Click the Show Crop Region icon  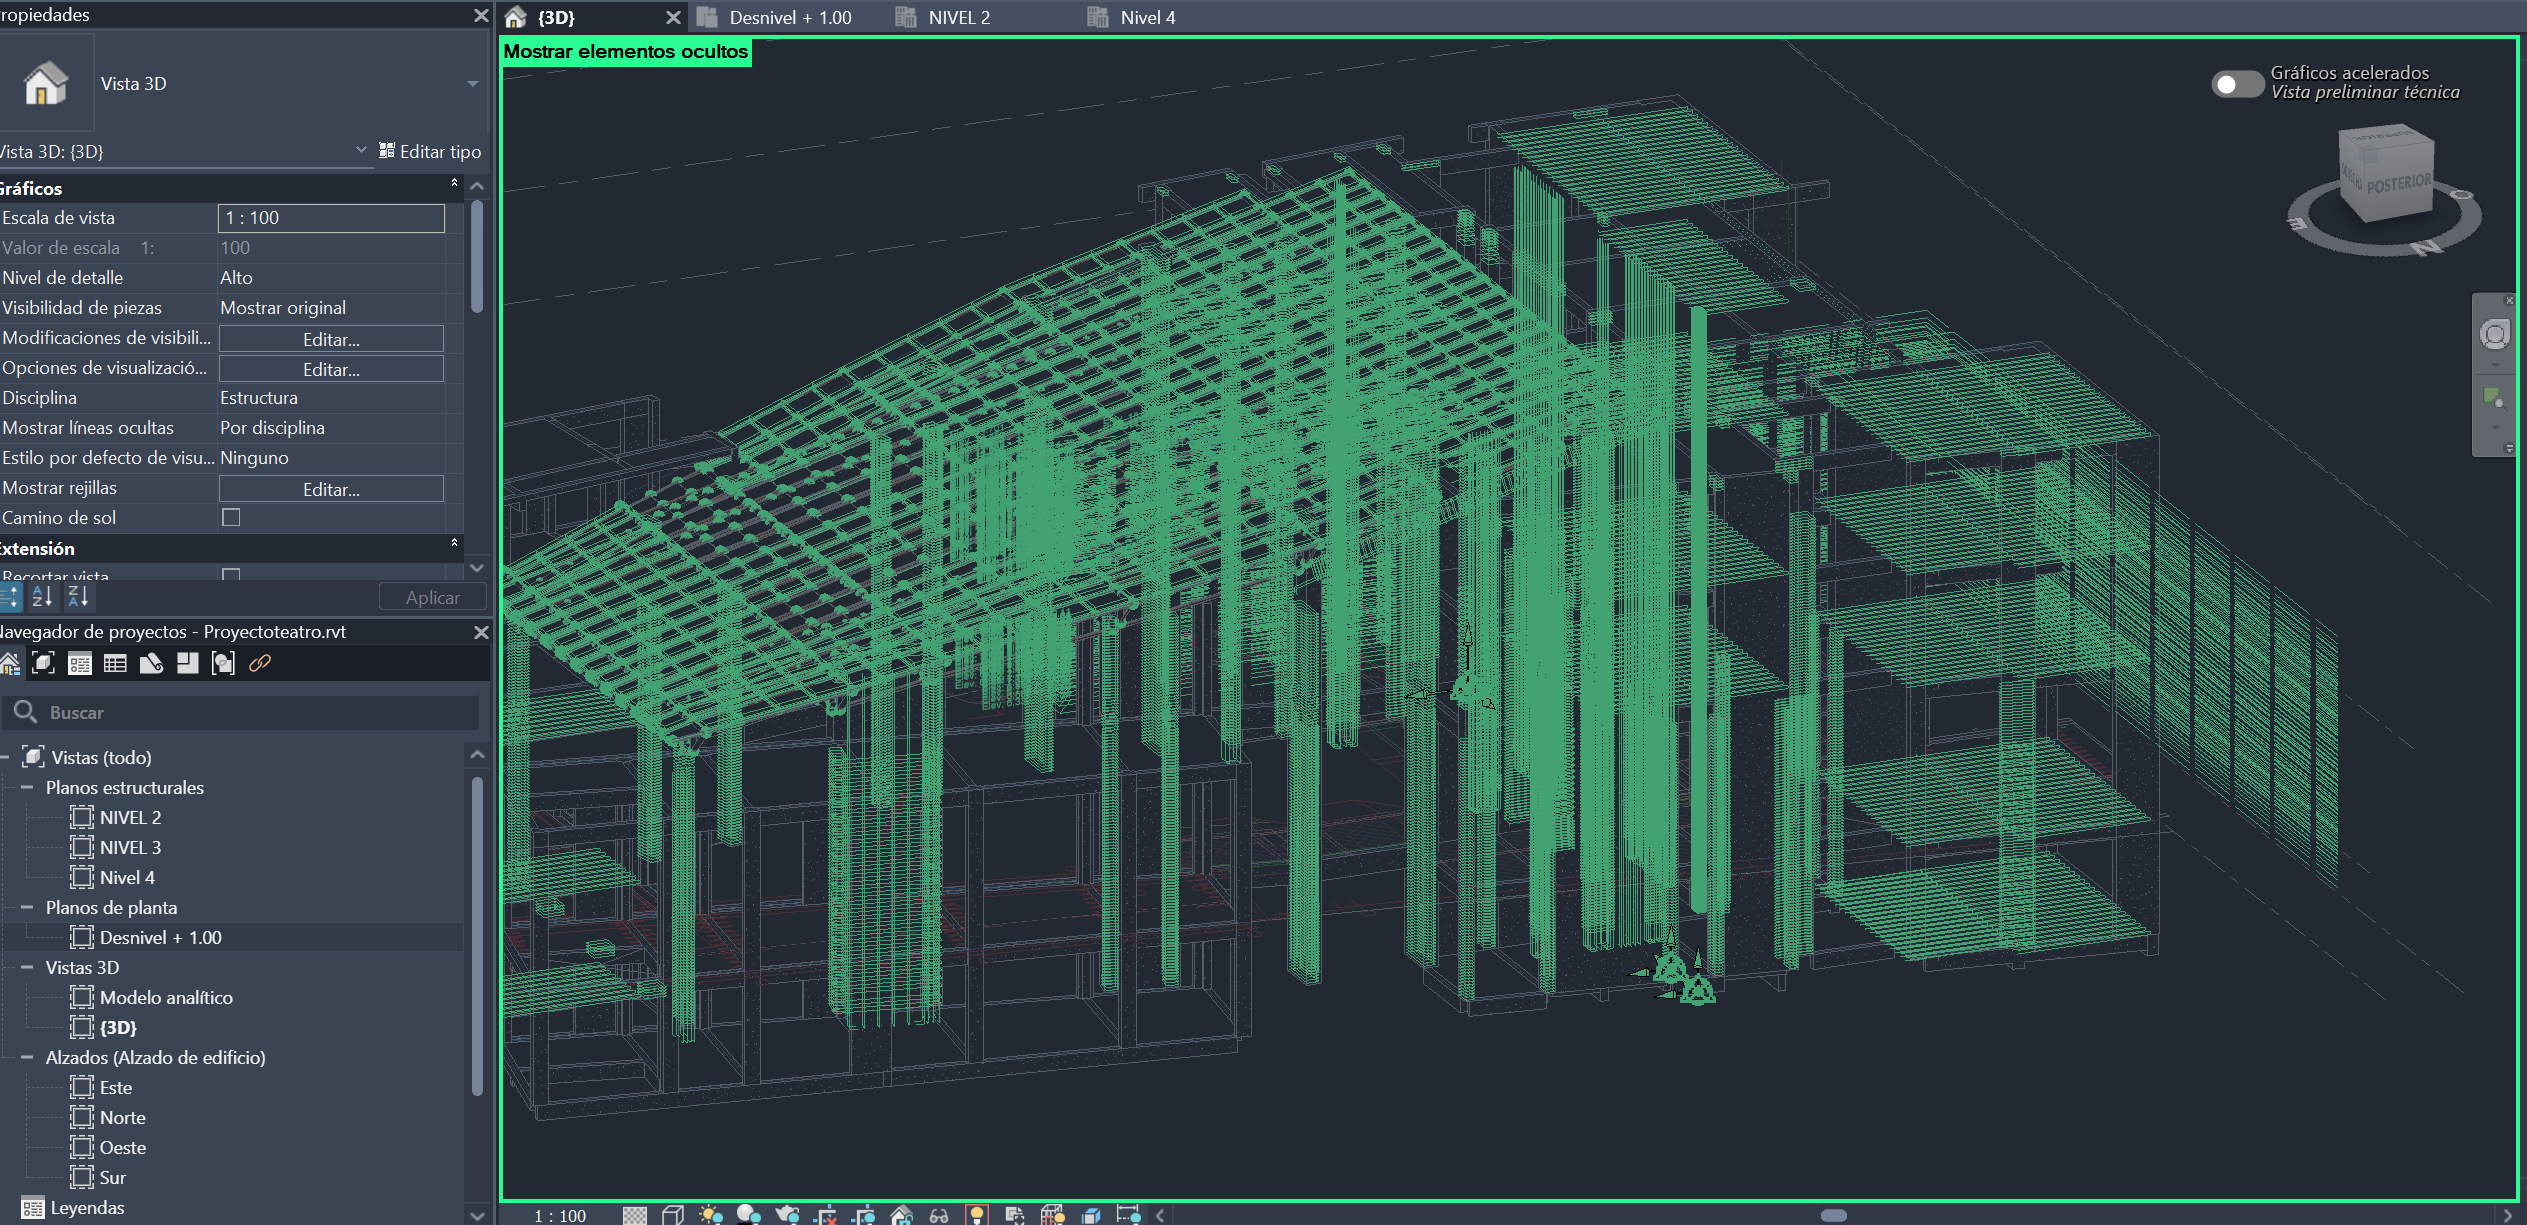864,1215
